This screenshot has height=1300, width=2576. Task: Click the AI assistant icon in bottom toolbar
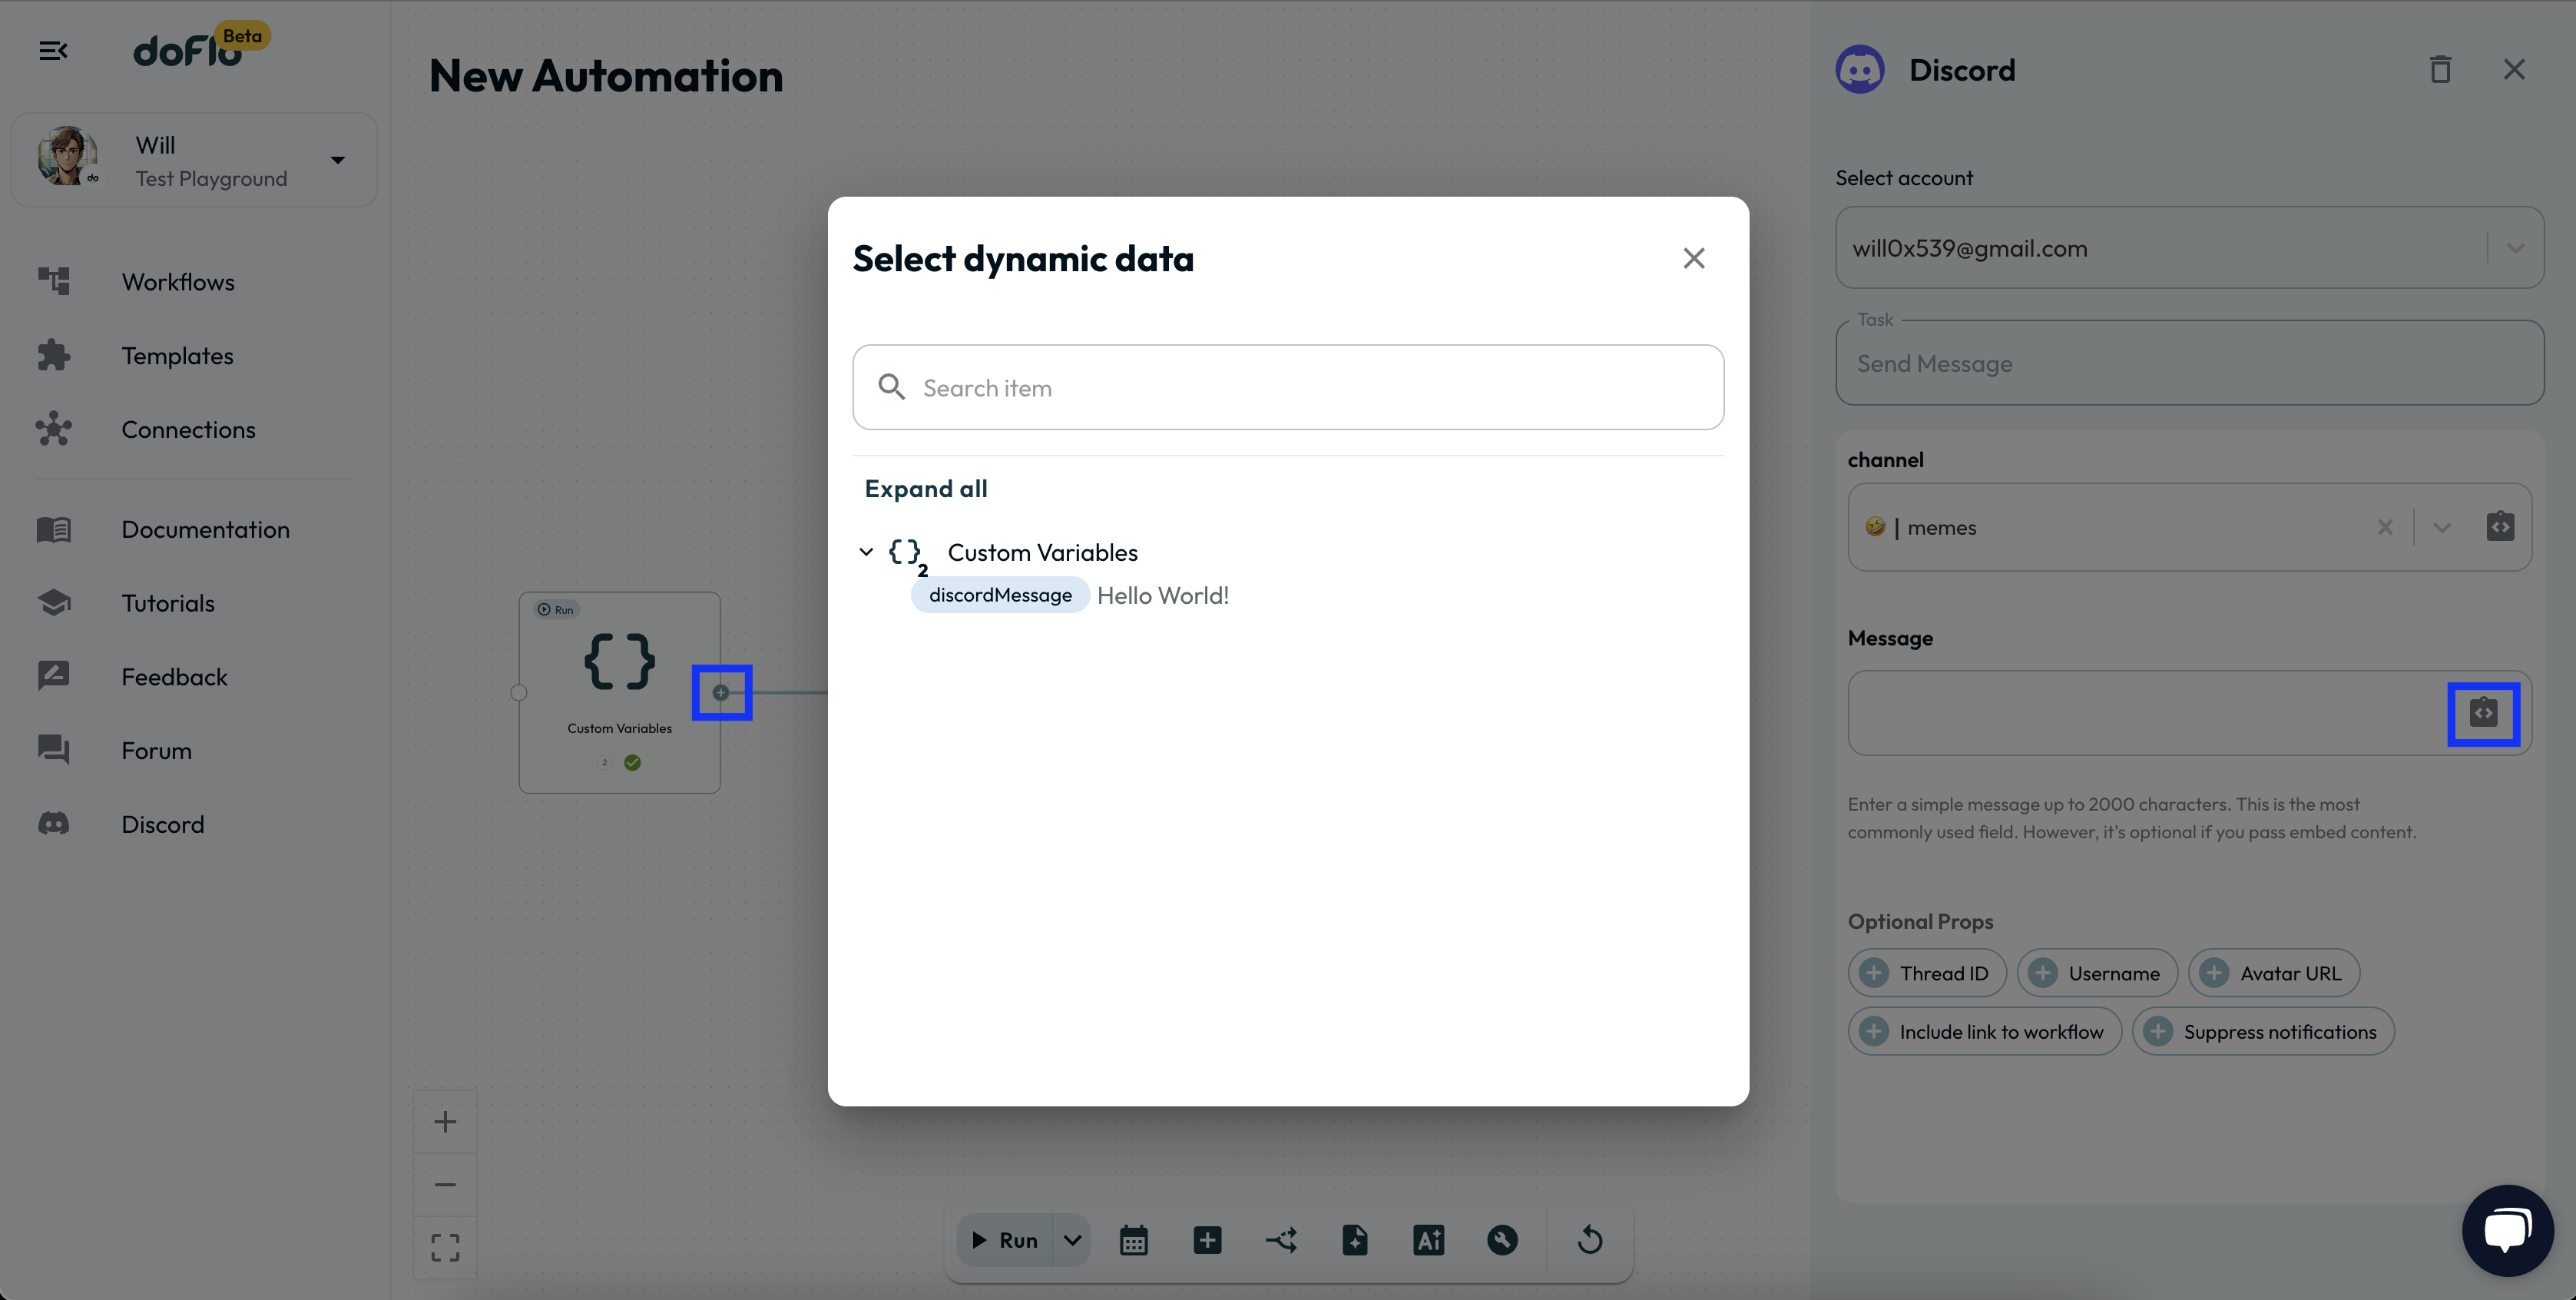(x=1428, y=1240)
